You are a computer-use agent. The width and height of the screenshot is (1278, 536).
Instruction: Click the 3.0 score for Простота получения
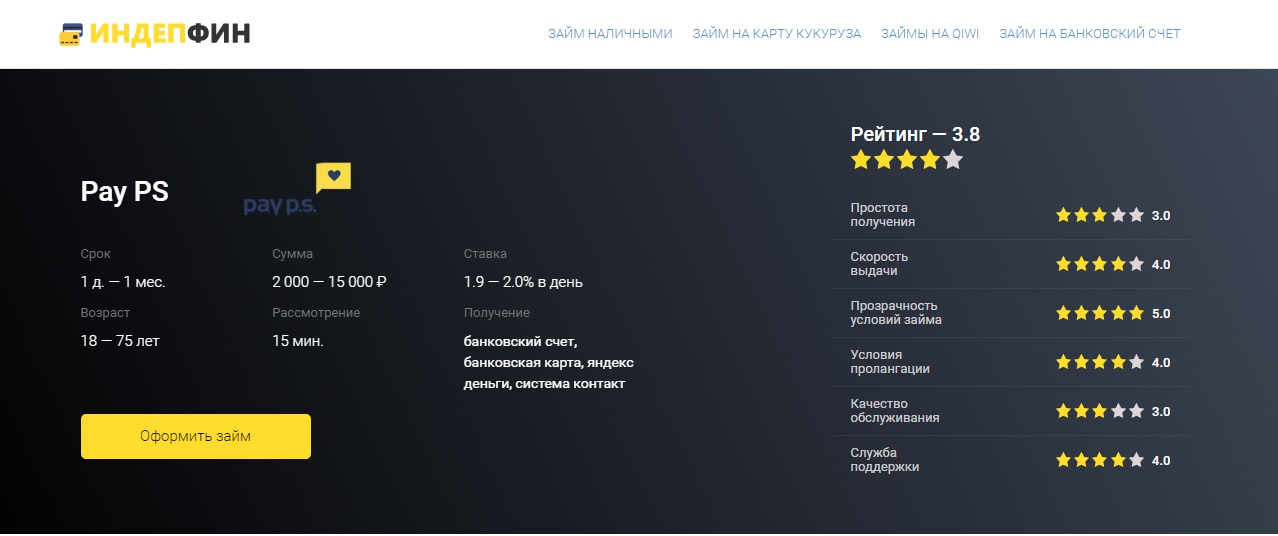(x=1161, y=216)
